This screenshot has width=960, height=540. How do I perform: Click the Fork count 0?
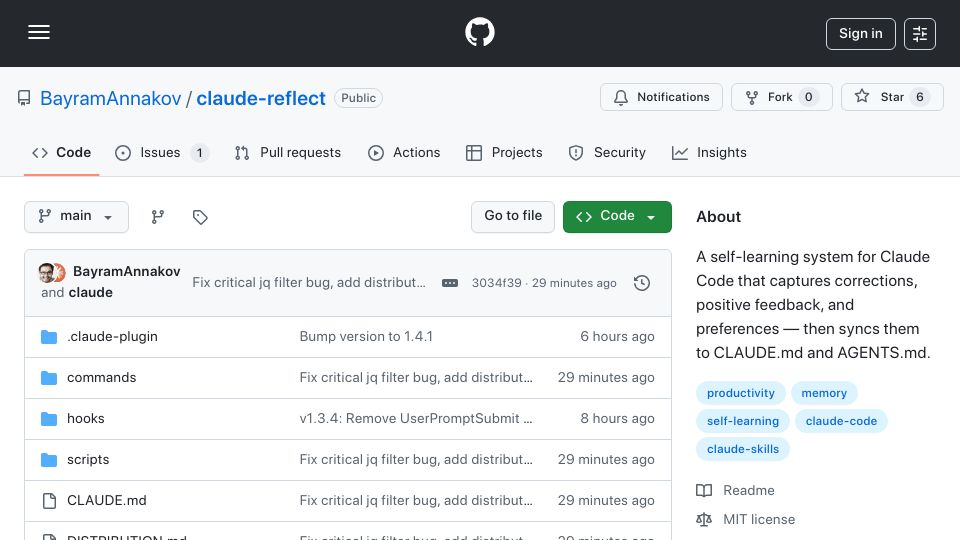(x=809, y=97)
